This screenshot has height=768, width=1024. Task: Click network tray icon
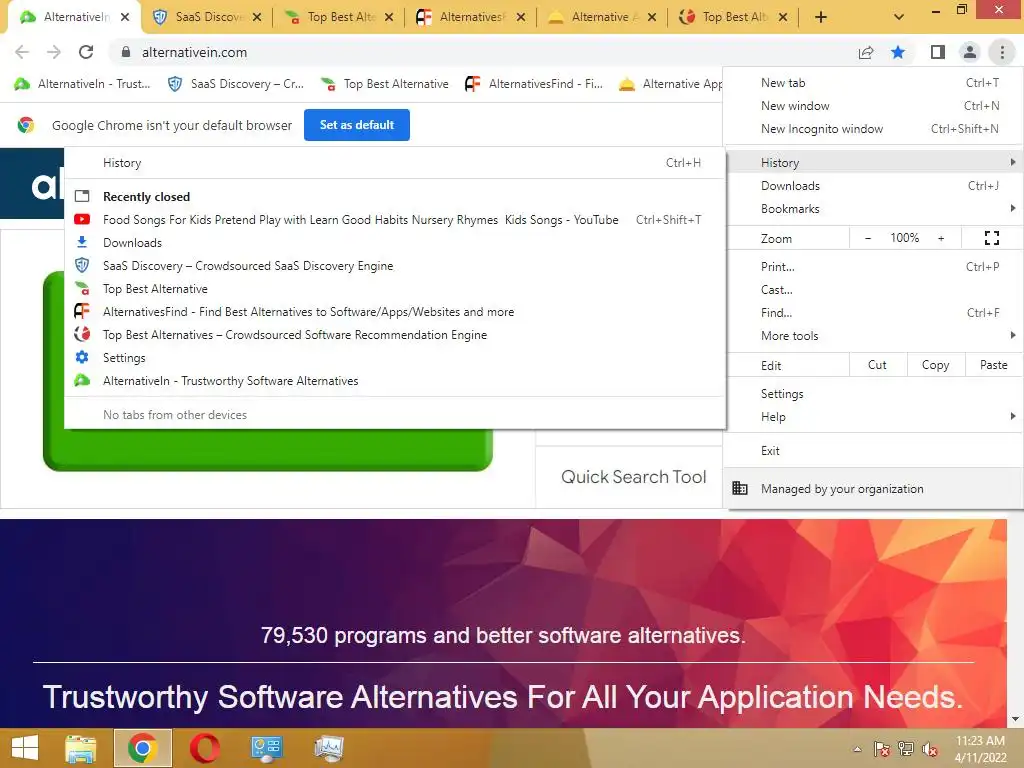[906, 749]
